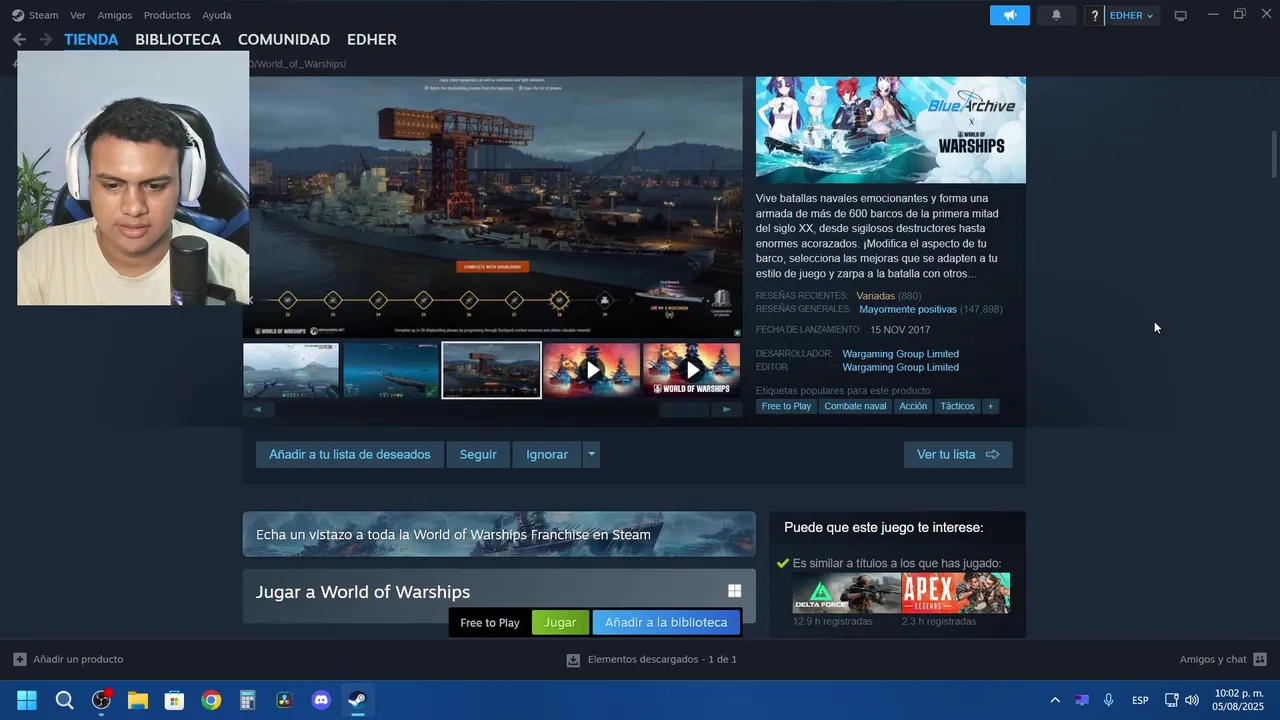
Task: Open File Explorer from taskbar
Action: 138,700
